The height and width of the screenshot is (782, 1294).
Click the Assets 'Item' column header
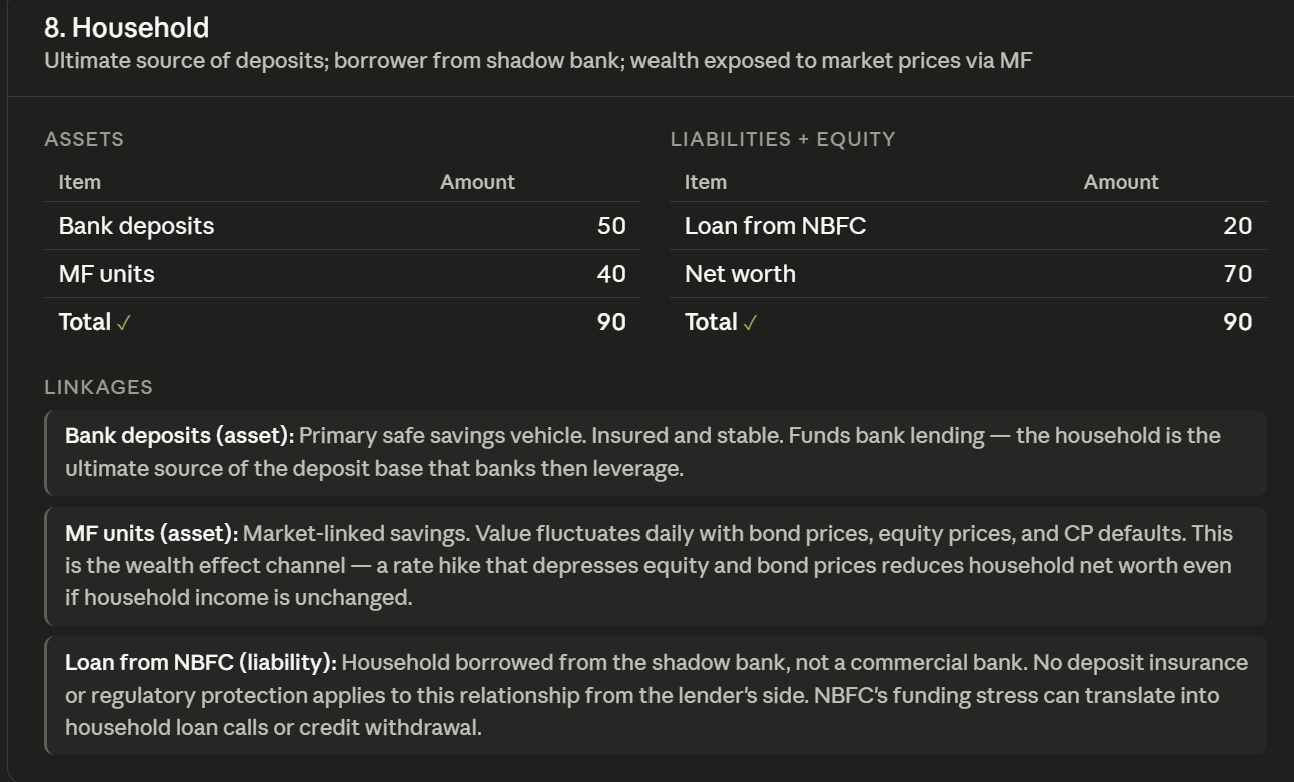80,182
